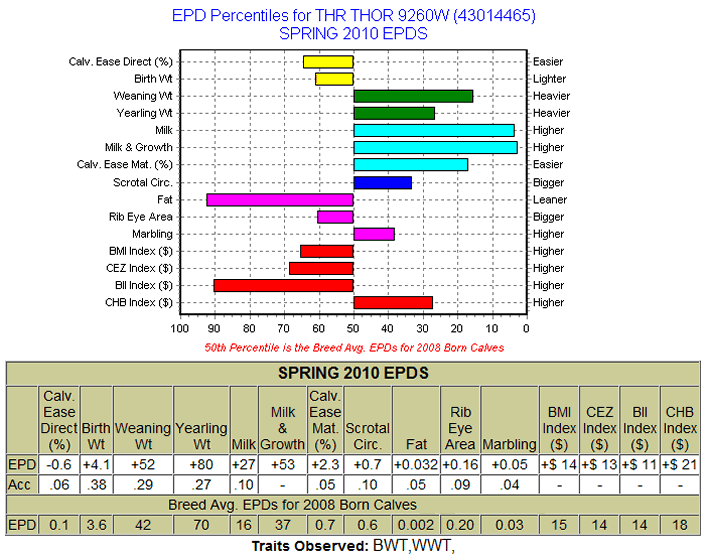Click the red BII Index bar
The width and height of the screenshot is (707, 558).
284,286
